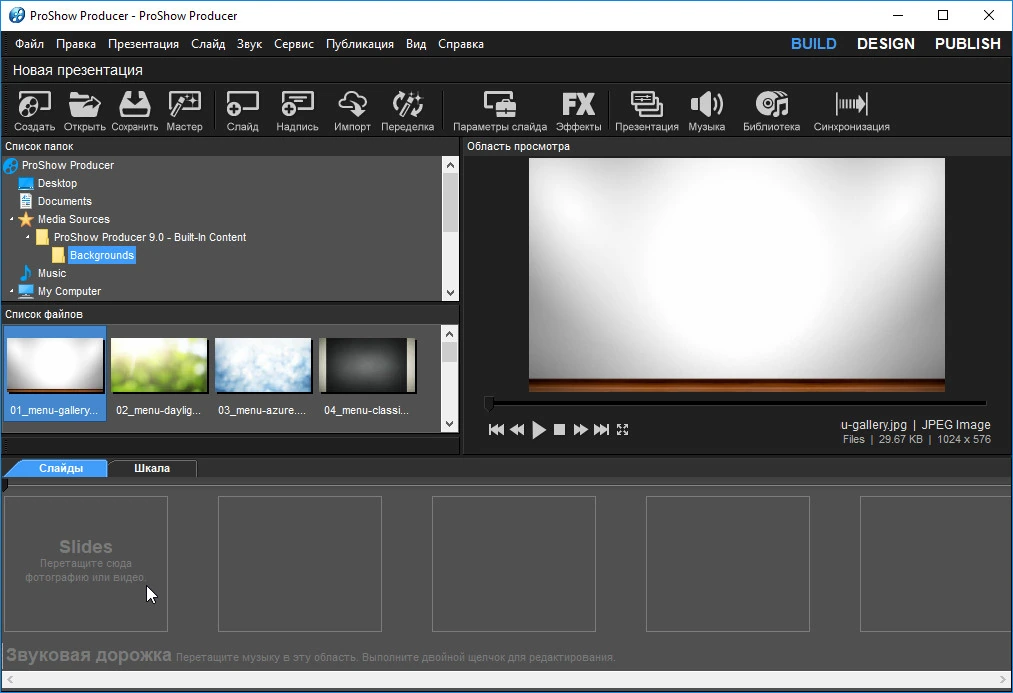The image size is (1013, 693).
Task: Open the FX Эффекты tool
Action: [x=578, y=111]
